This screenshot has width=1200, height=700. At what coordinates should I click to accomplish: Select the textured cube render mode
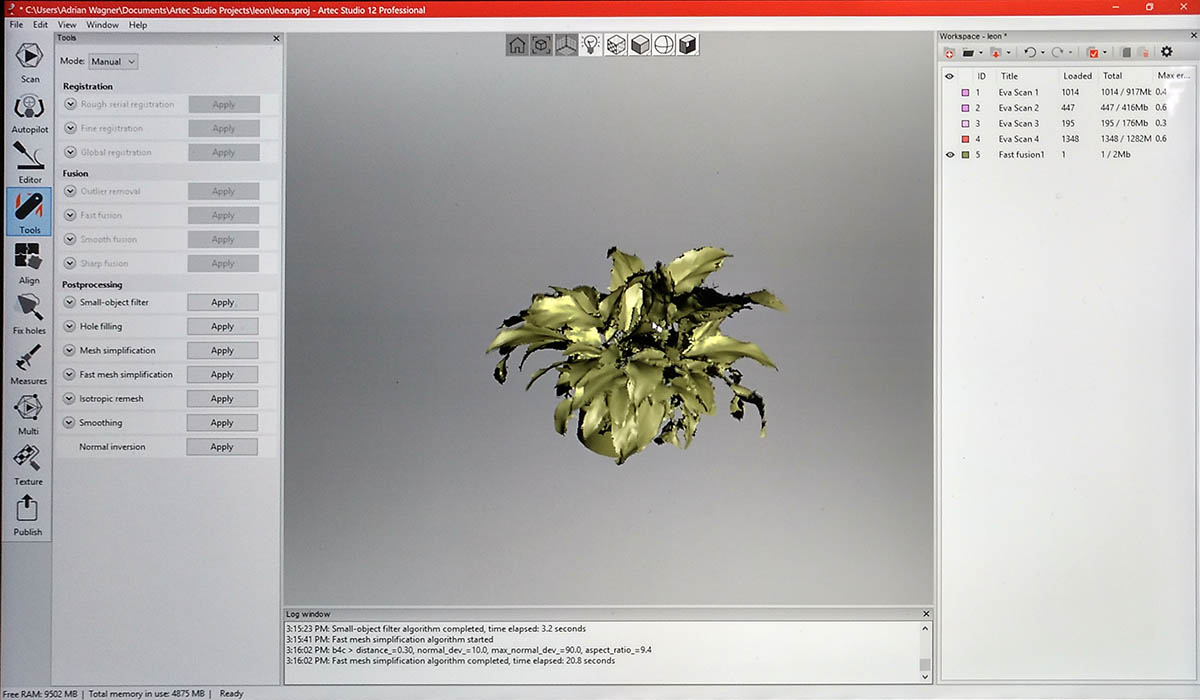[615, 44]
